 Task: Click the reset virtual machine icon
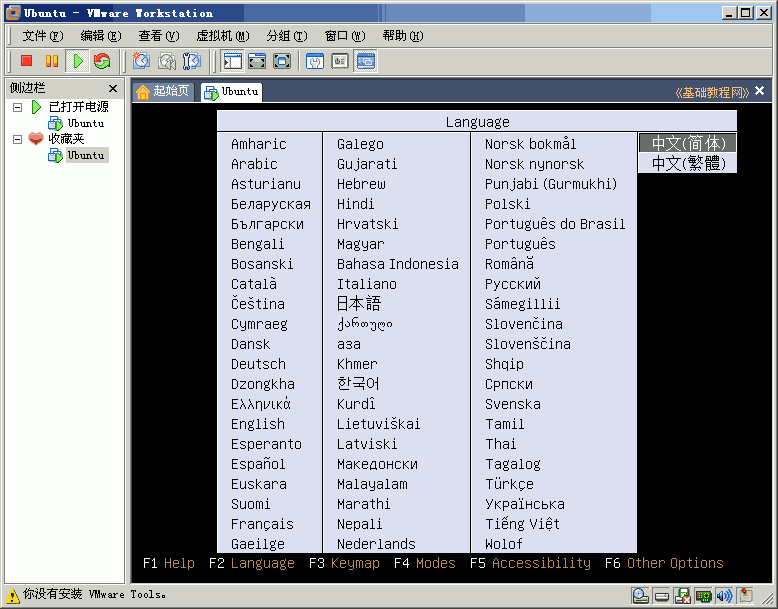tap(102, 61)
